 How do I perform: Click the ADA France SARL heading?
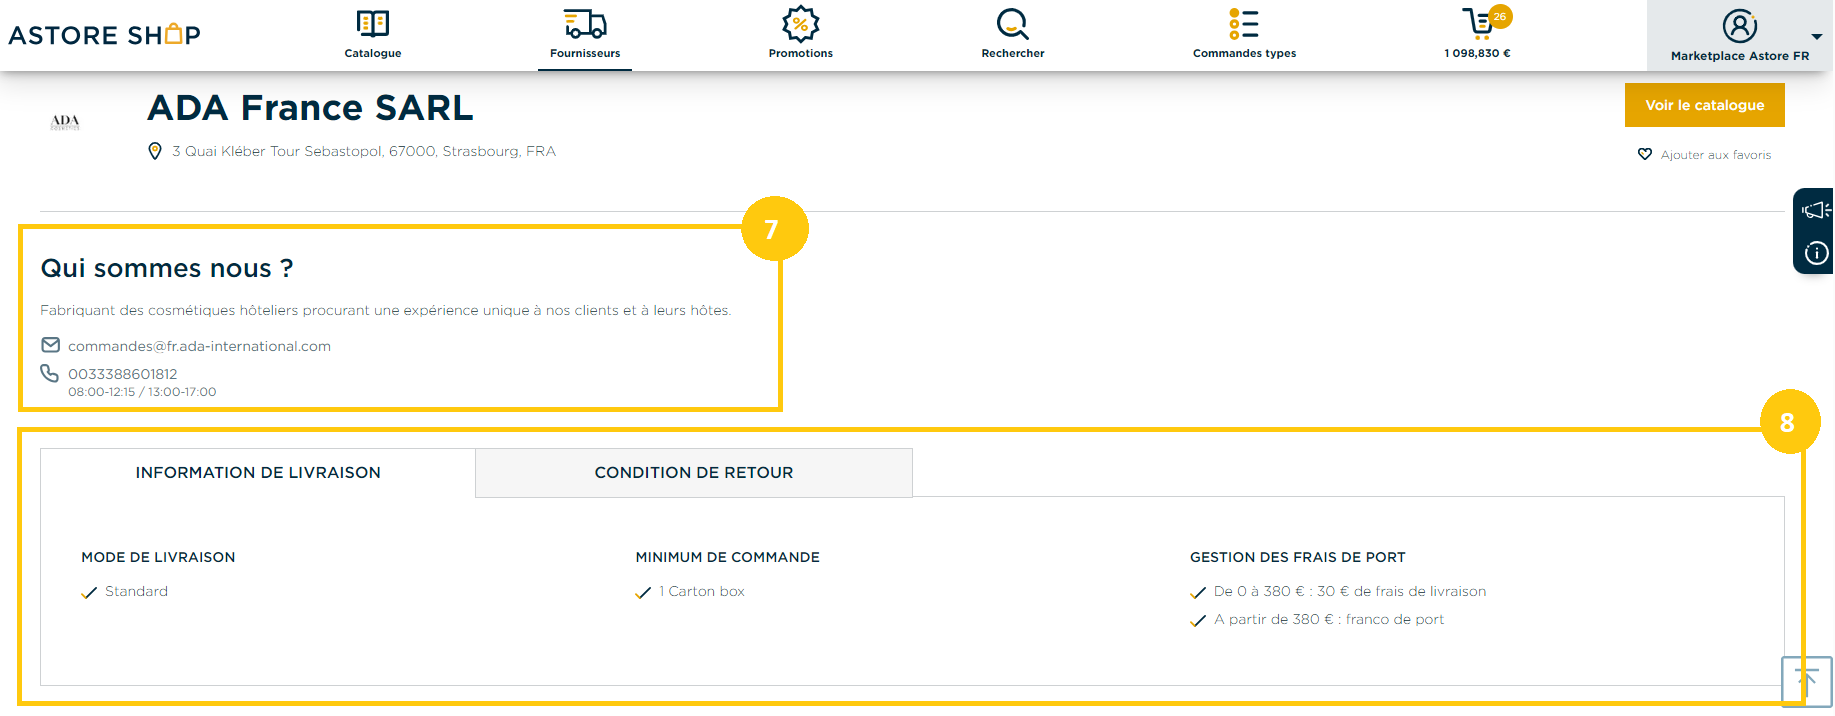(x=310, y=107)
